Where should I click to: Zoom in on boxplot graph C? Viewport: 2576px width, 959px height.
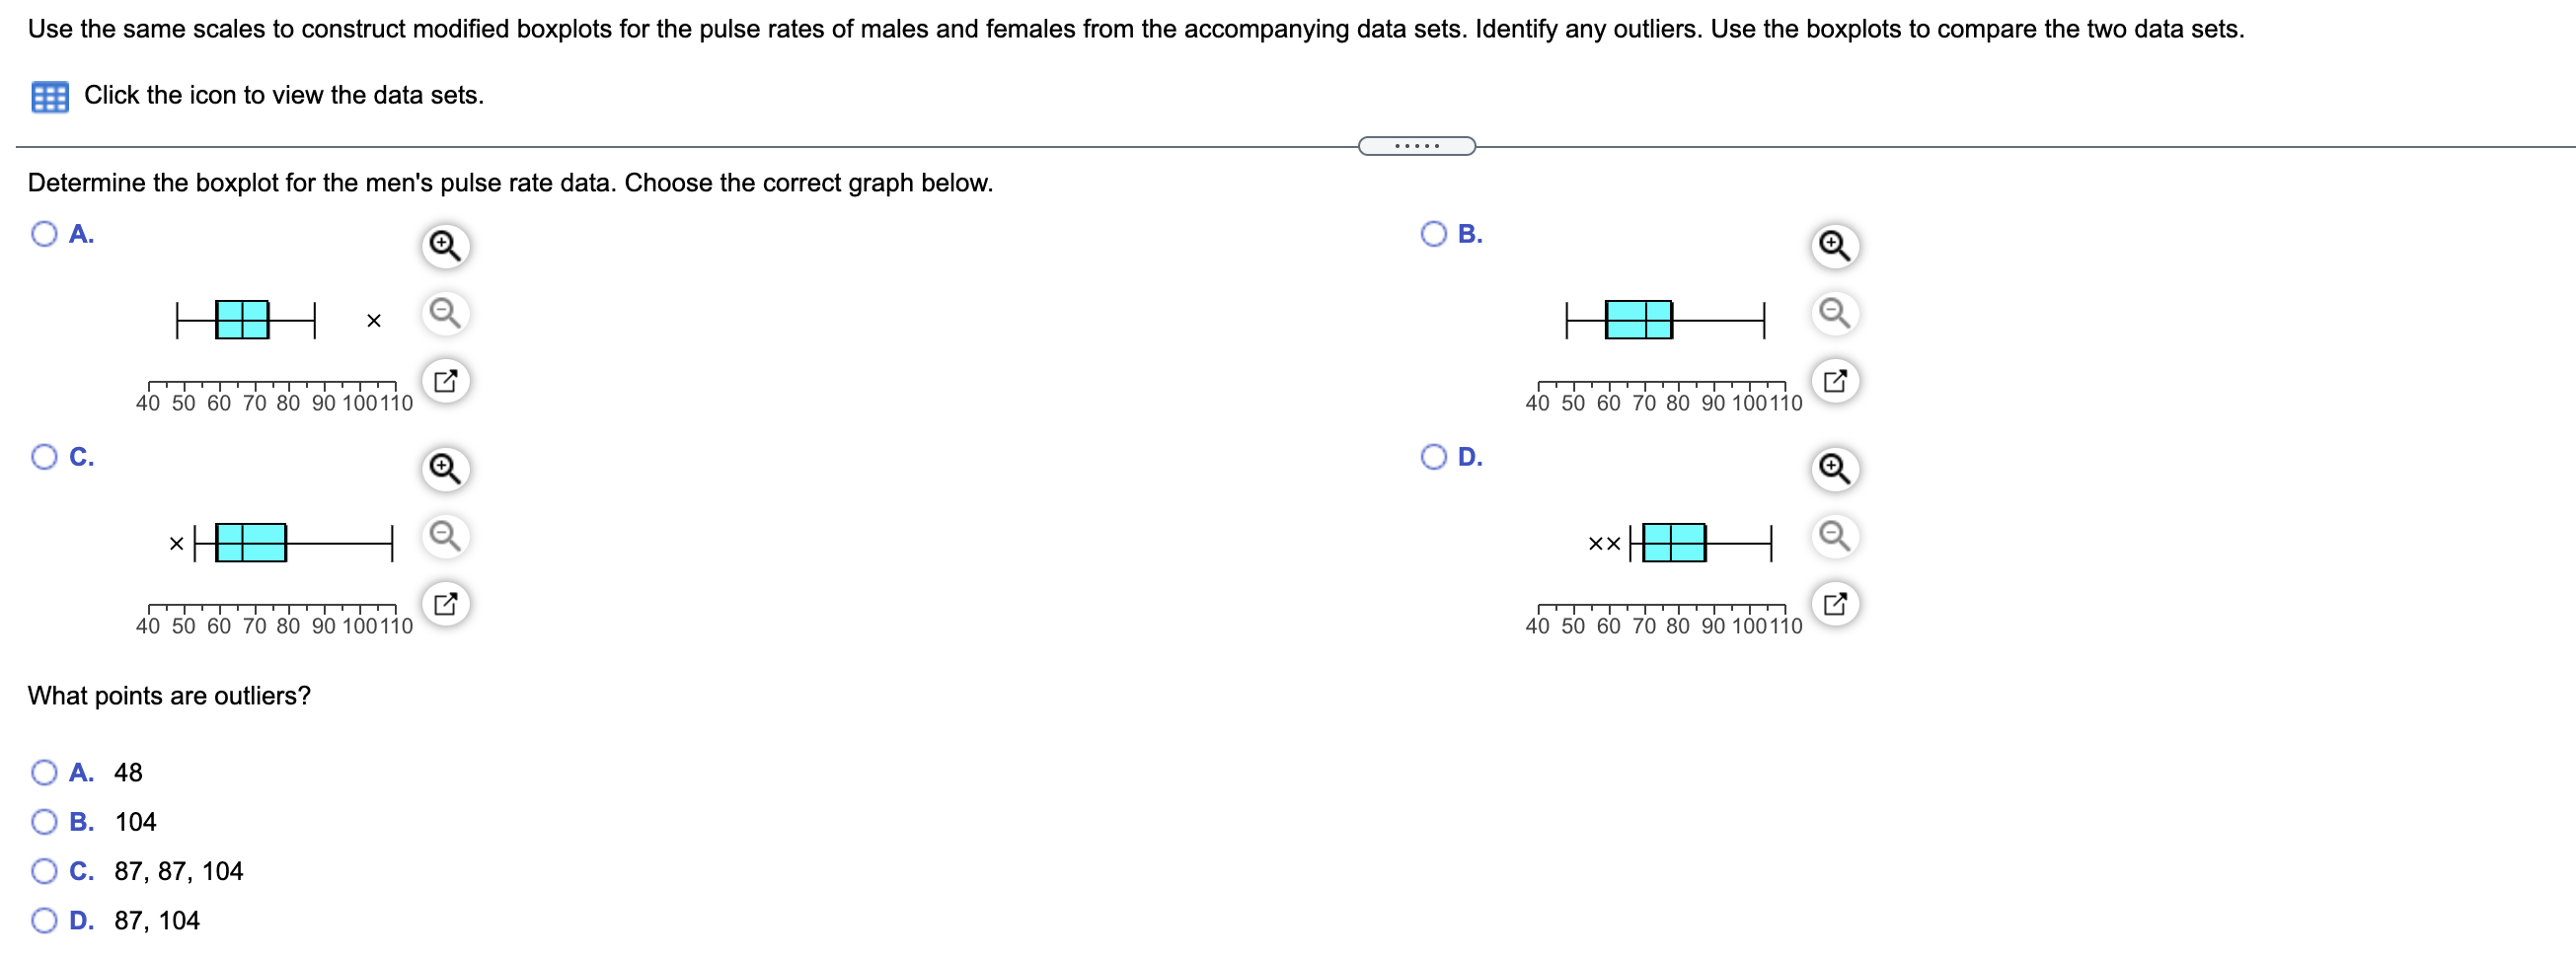tap(446, 468)
